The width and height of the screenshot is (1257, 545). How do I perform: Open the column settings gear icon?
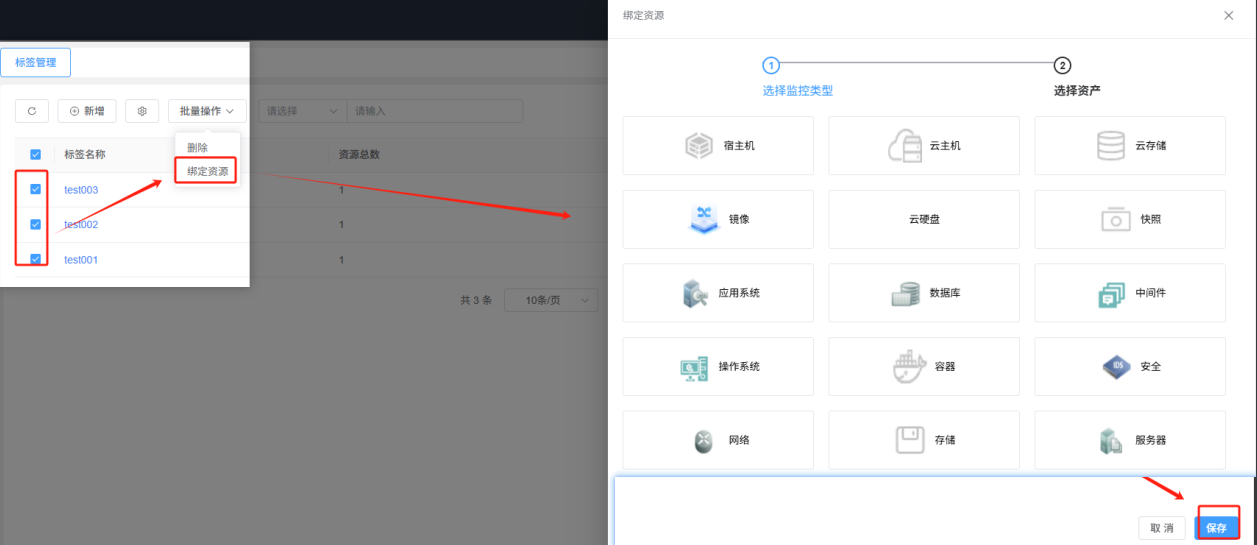tap(142, 111)
